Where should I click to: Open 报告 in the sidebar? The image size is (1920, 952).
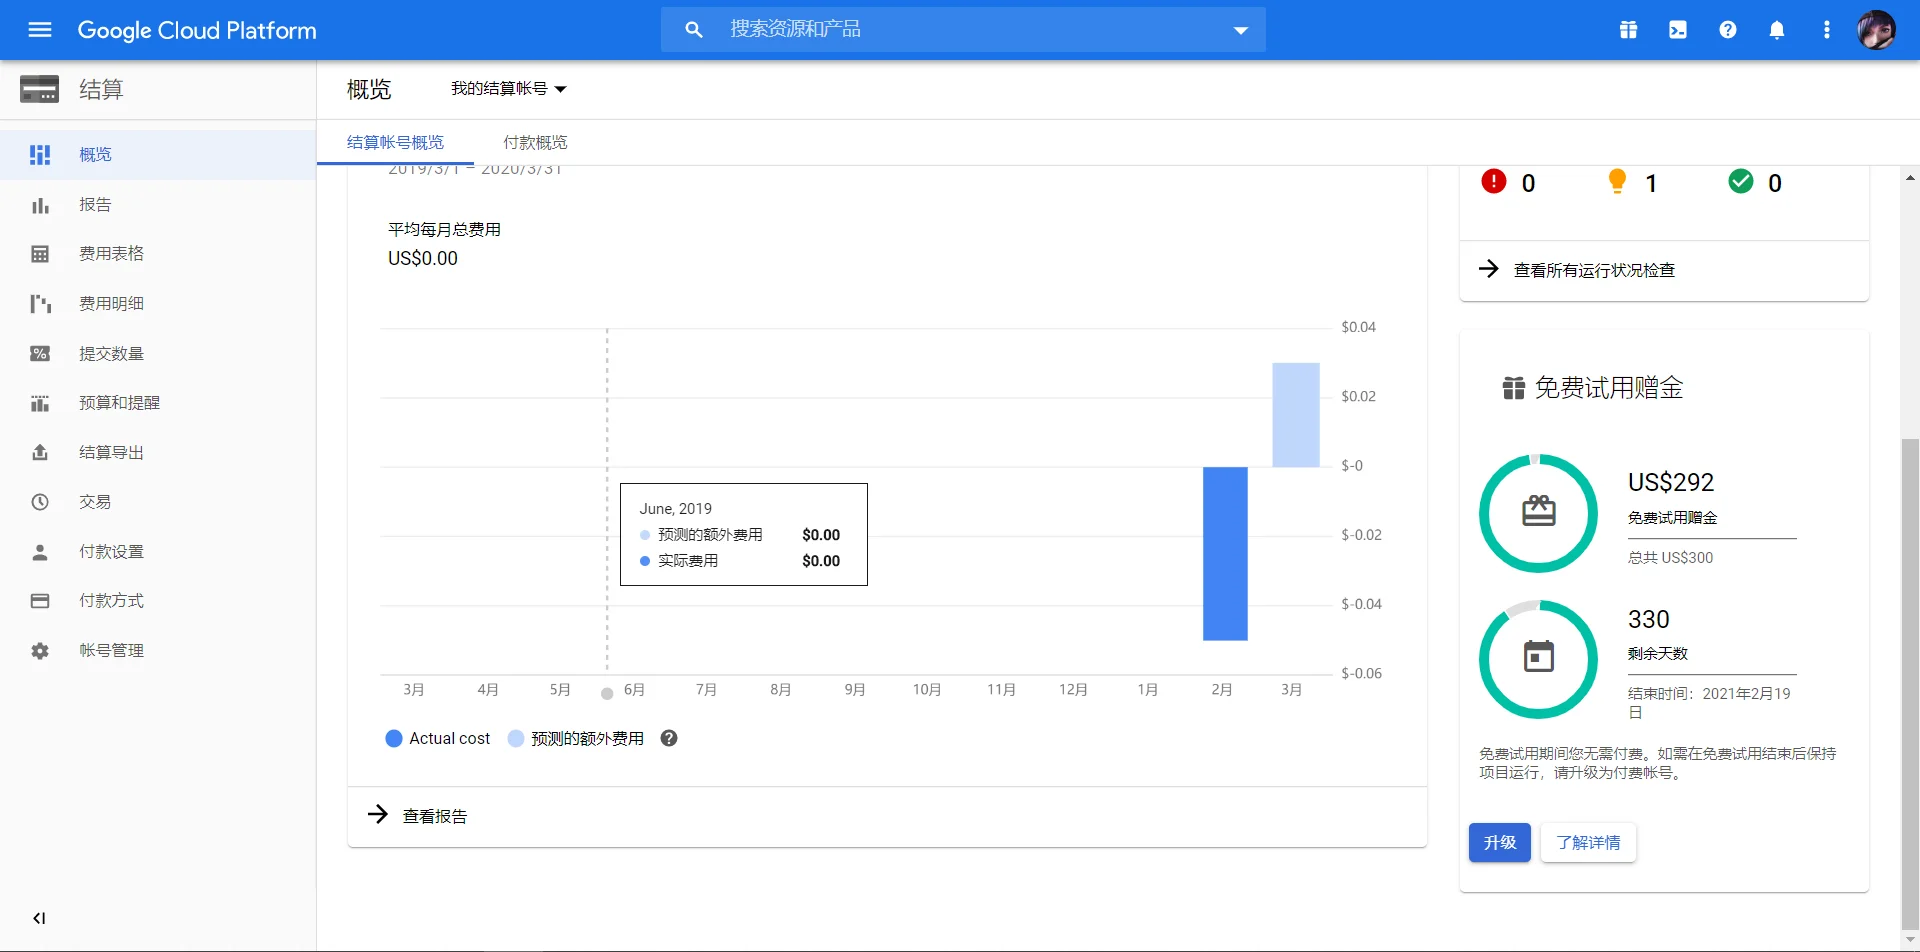pos(158,205)
